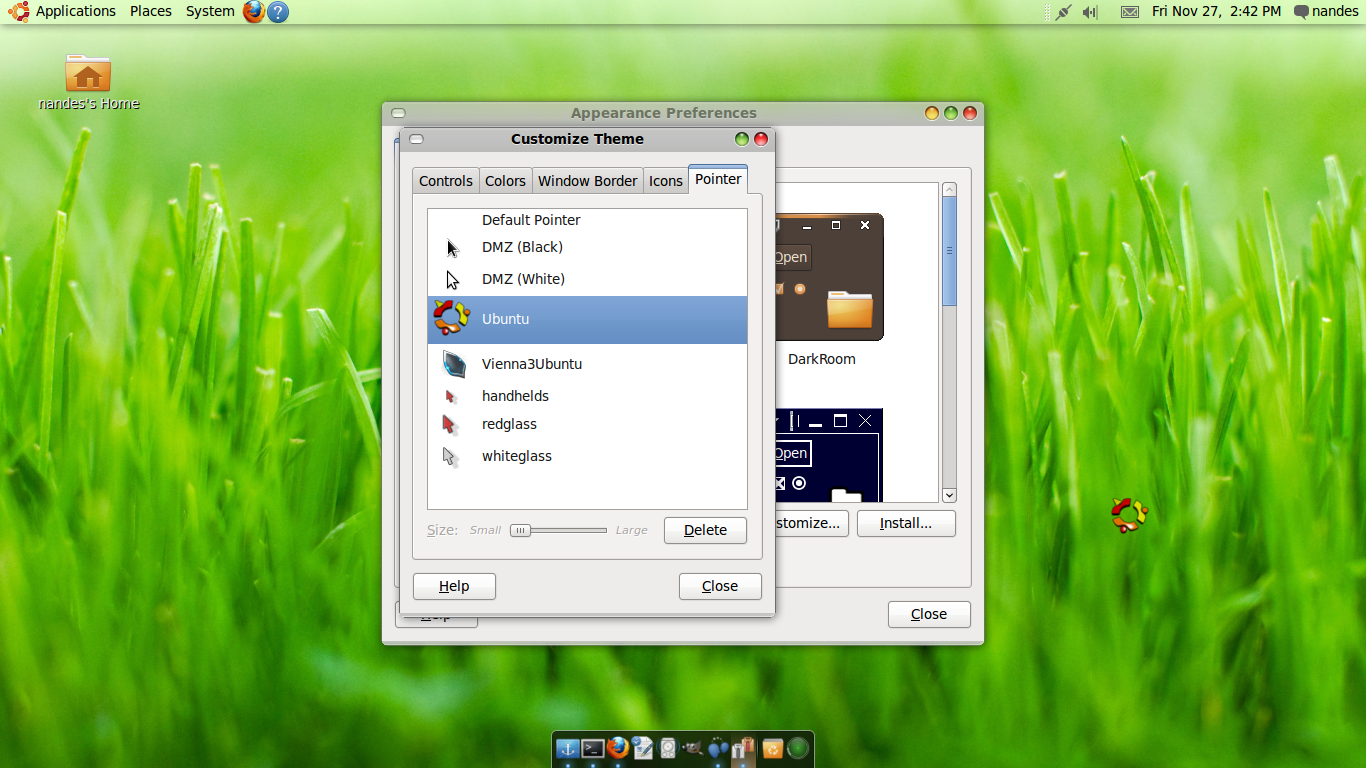Open the mail envelope panel icon
Image resolution: width=1366 pixels, height=768 pixels.
(1129, 12)
